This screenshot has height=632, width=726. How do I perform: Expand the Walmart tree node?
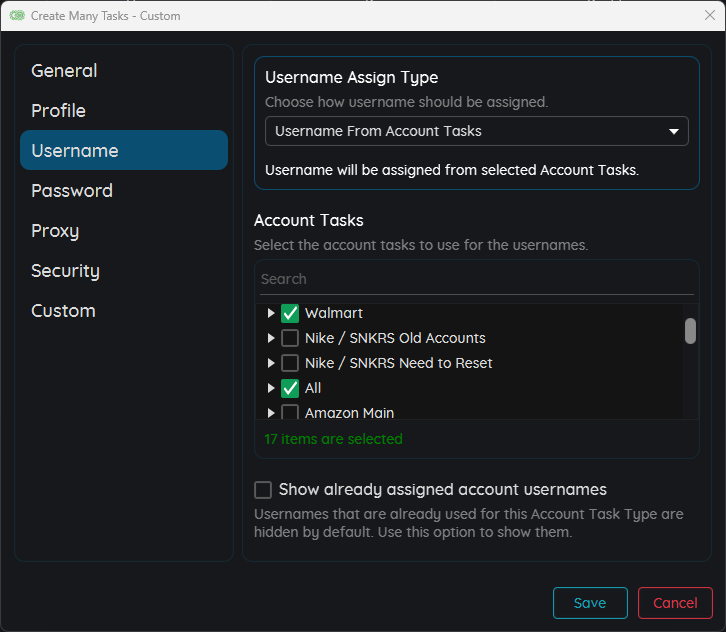[x=271, y=313]
